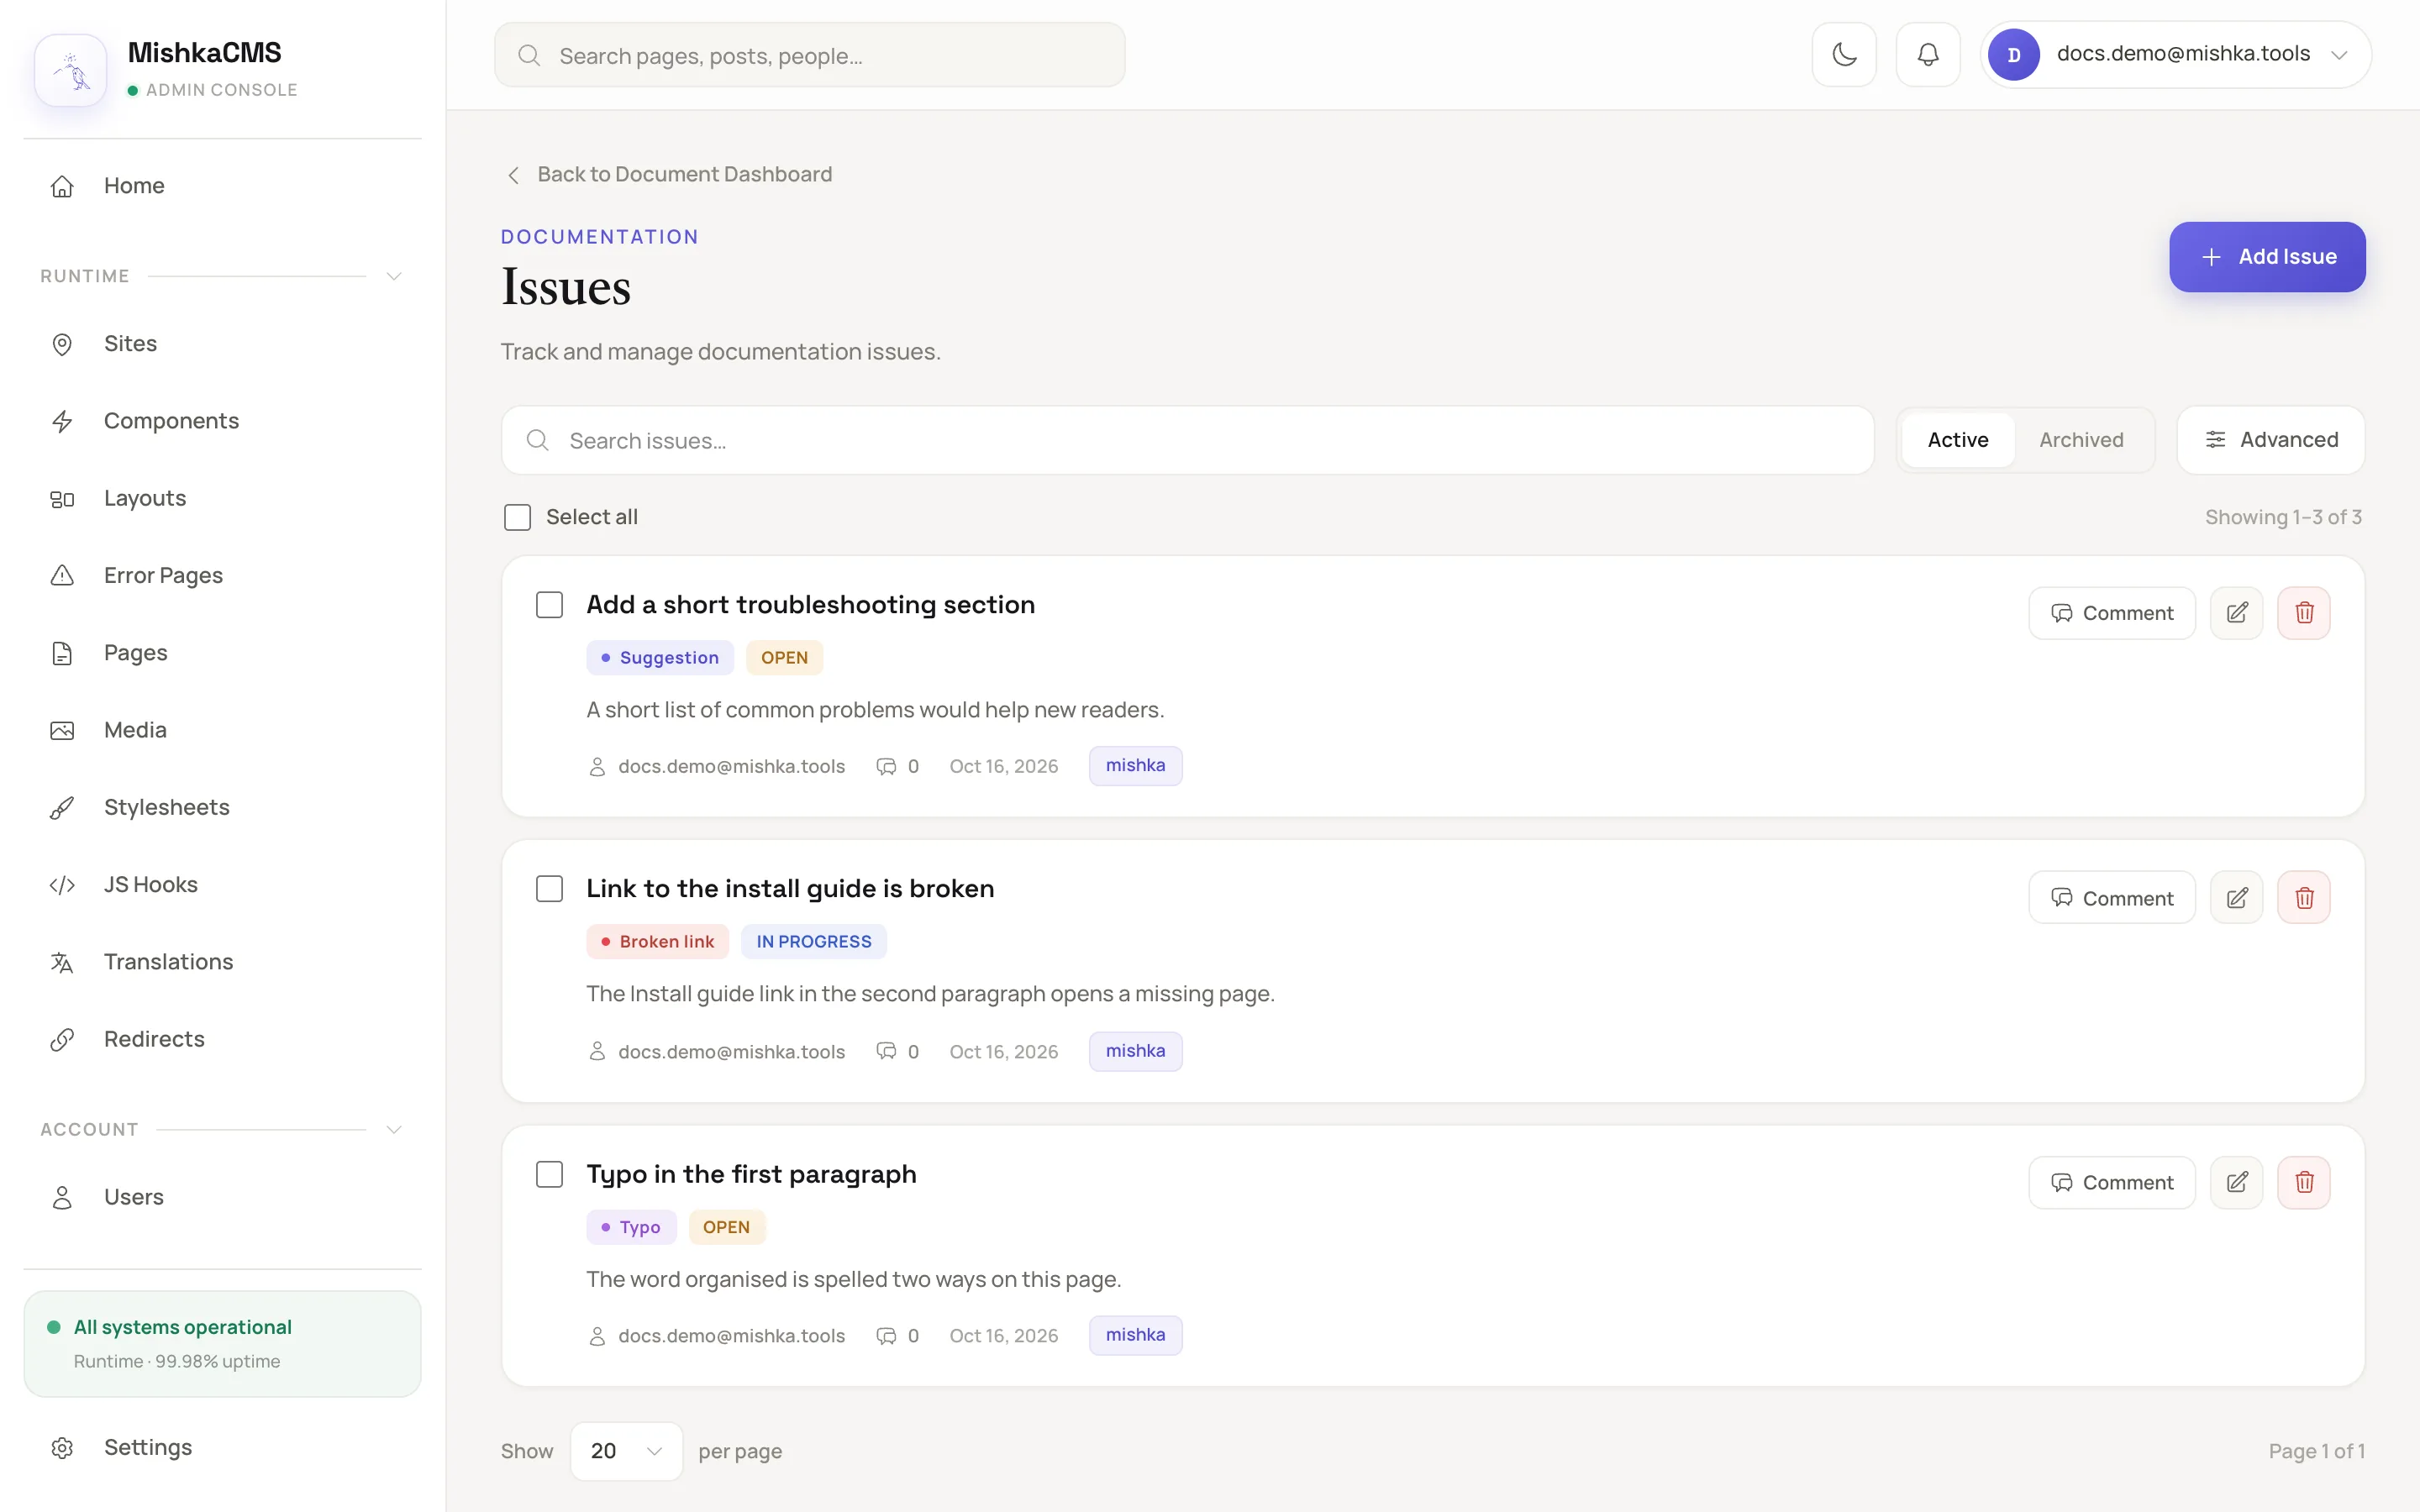Focus the Search issues field
Viewport: 2420px width, 1512px height.
[1187, 440]
